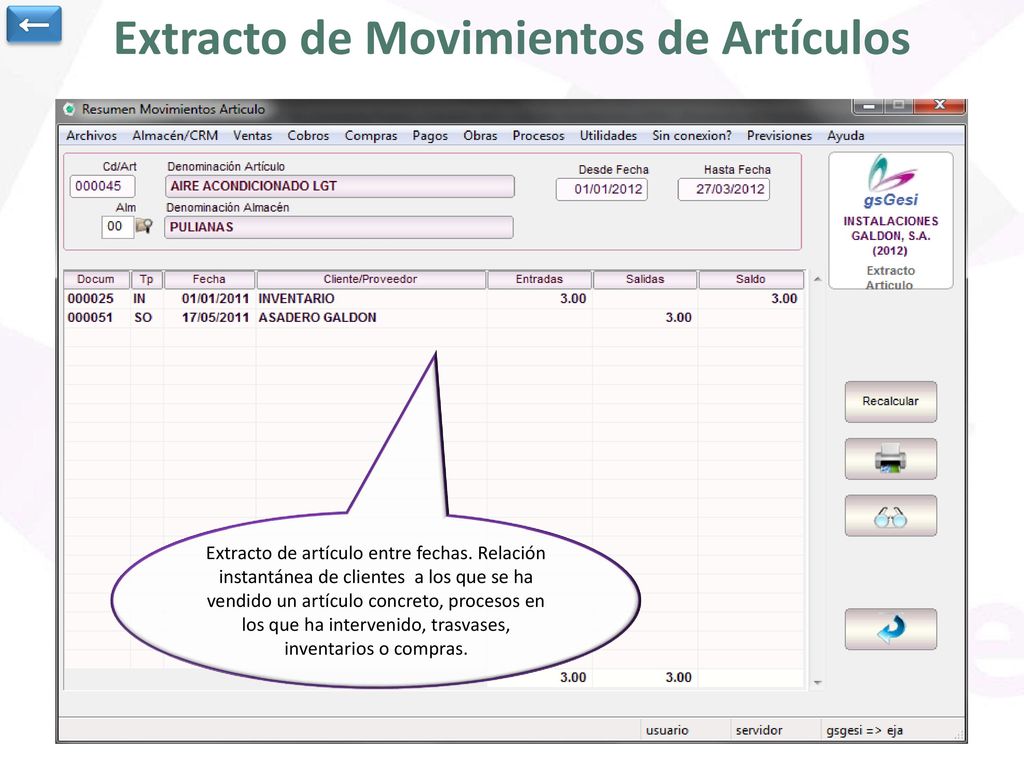Click the Docum column header

(96, 280)
